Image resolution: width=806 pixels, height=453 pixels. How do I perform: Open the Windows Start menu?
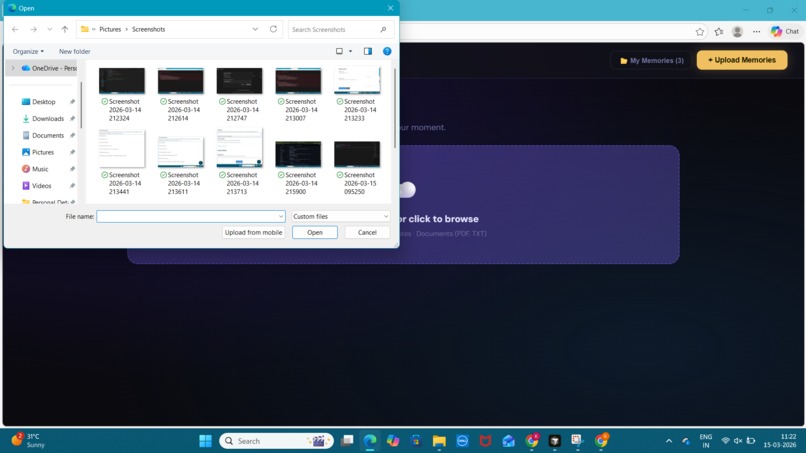pyautogui.click(x=206, y=441)
